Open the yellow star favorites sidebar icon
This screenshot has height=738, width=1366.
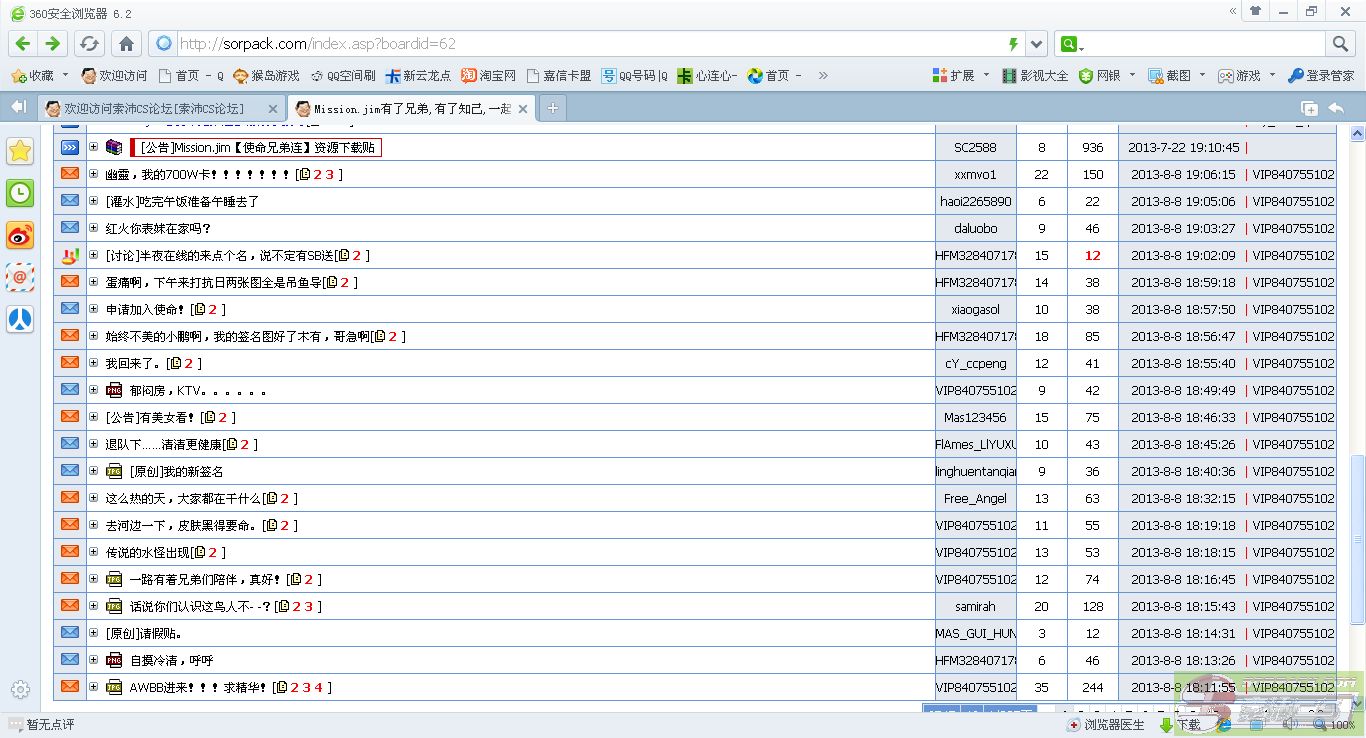(x=20, y=151)
